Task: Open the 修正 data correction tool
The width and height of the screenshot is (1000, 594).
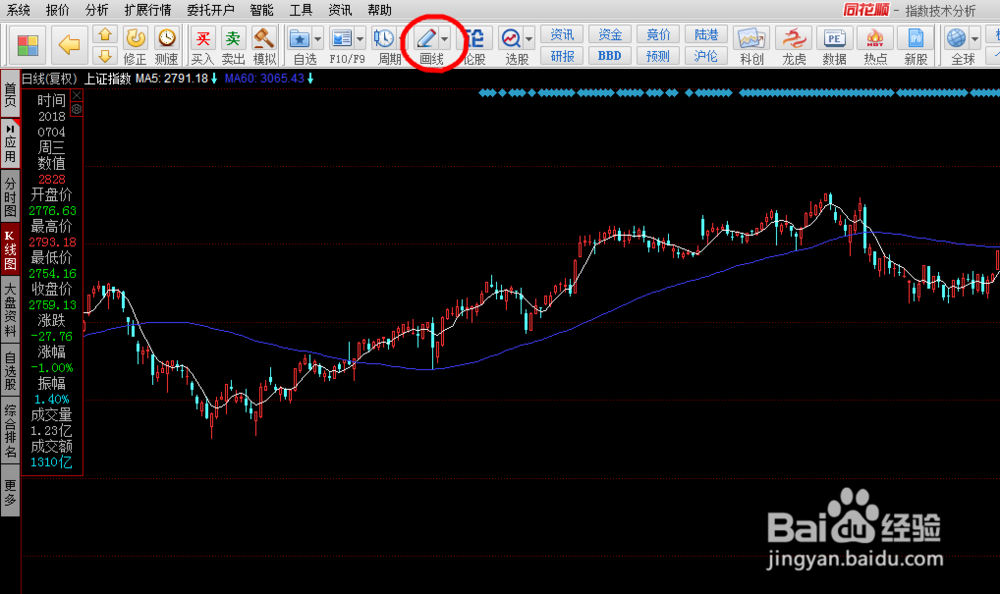Action: [x=135, y=46]
